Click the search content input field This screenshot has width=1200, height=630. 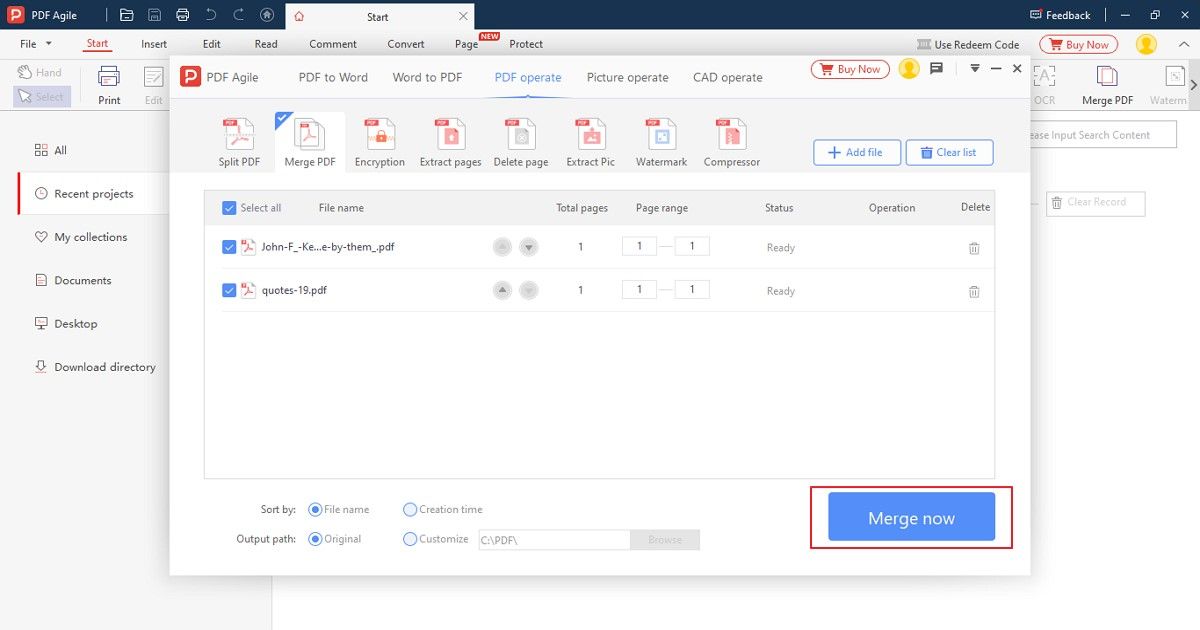click(x=1103, y=135)
